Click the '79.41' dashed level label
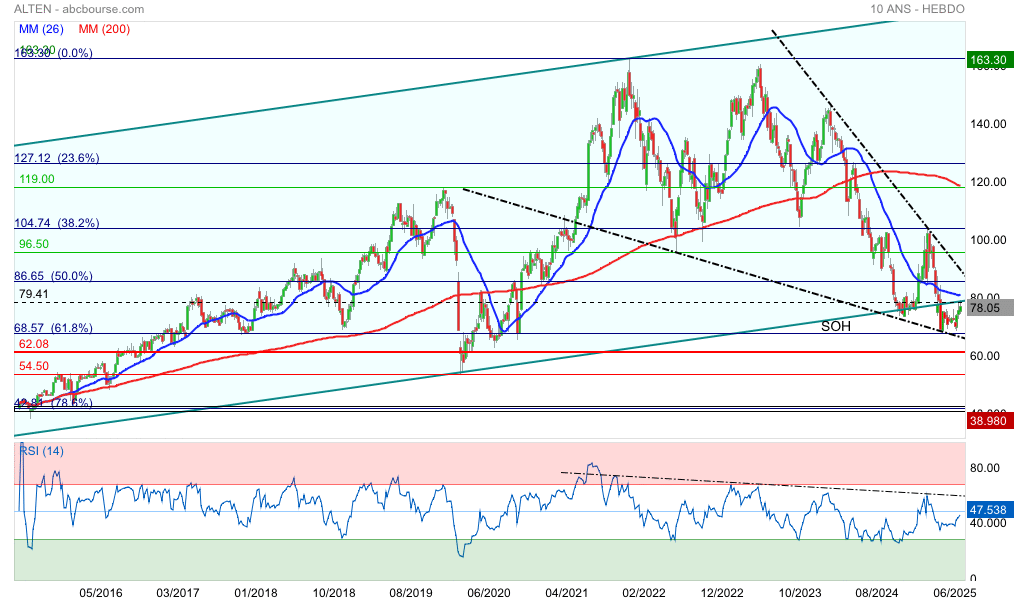This screenshot has width=1014, height=603. 34,294
